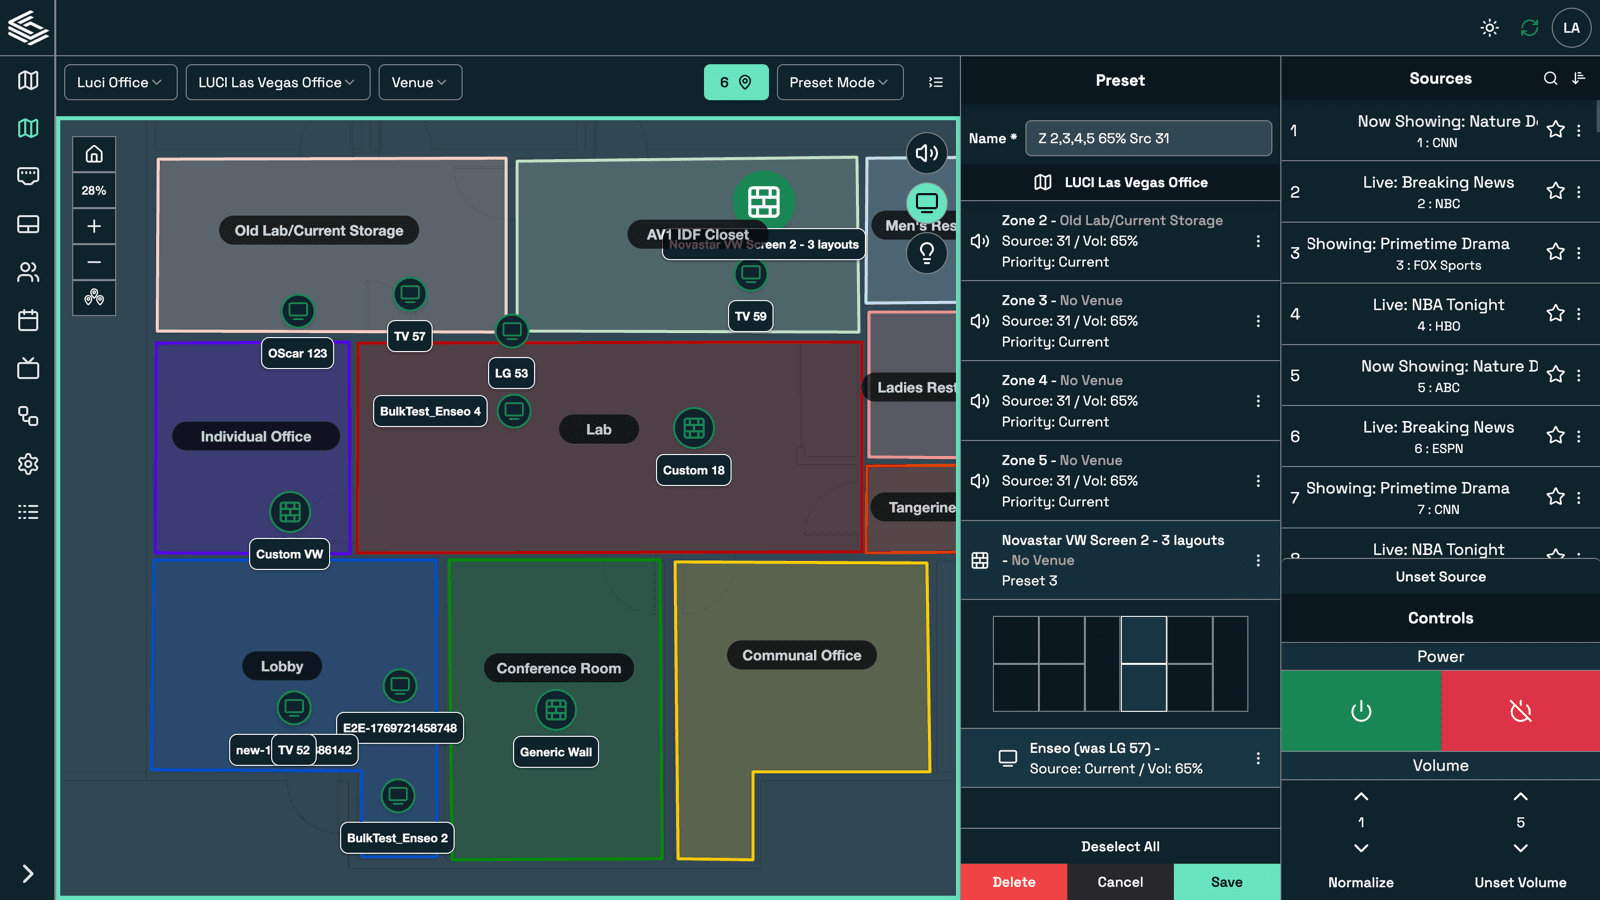Viewport: 1600px width, 900px height.
Task: Toggle the display screen filter on map
Action: coord(926,202)
